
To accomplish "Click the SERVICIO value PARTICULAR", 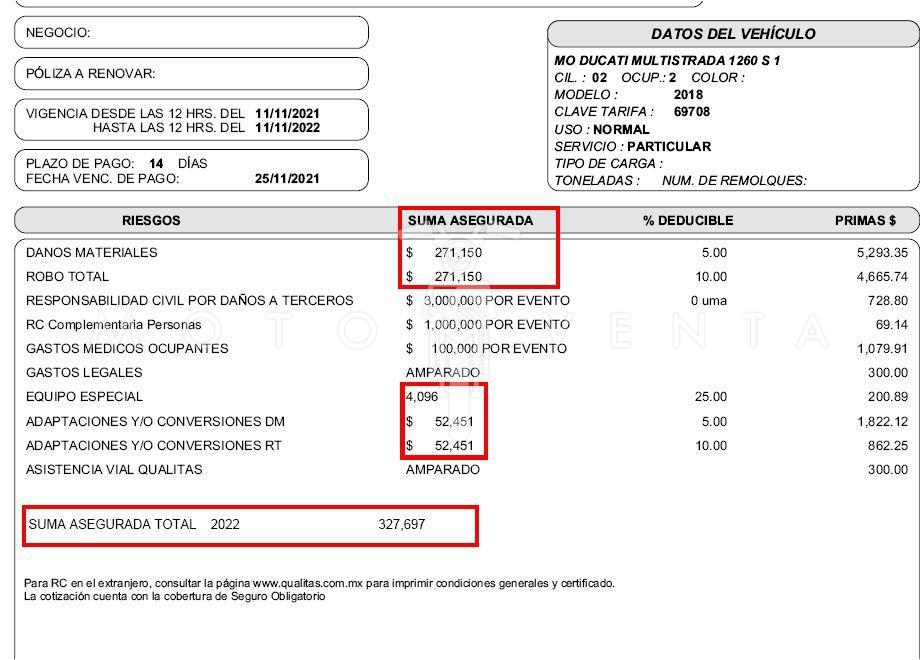I will point(669,146).
